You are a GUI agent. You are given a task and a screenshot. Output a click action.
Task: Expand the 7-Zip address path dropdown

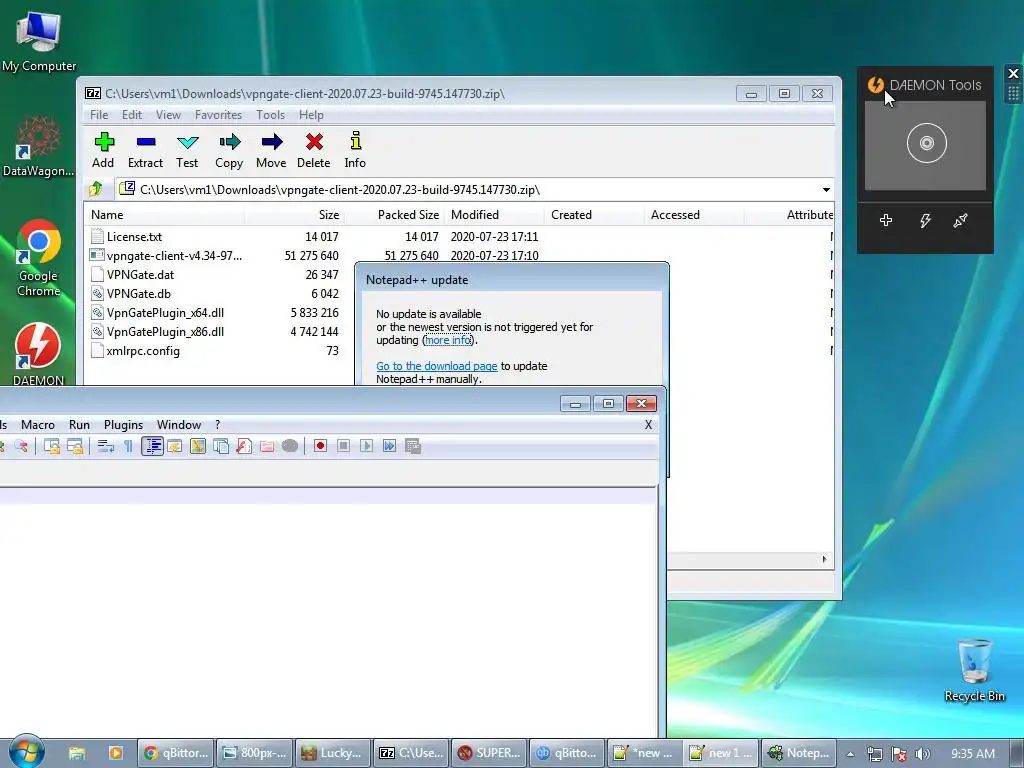(826, 190)
